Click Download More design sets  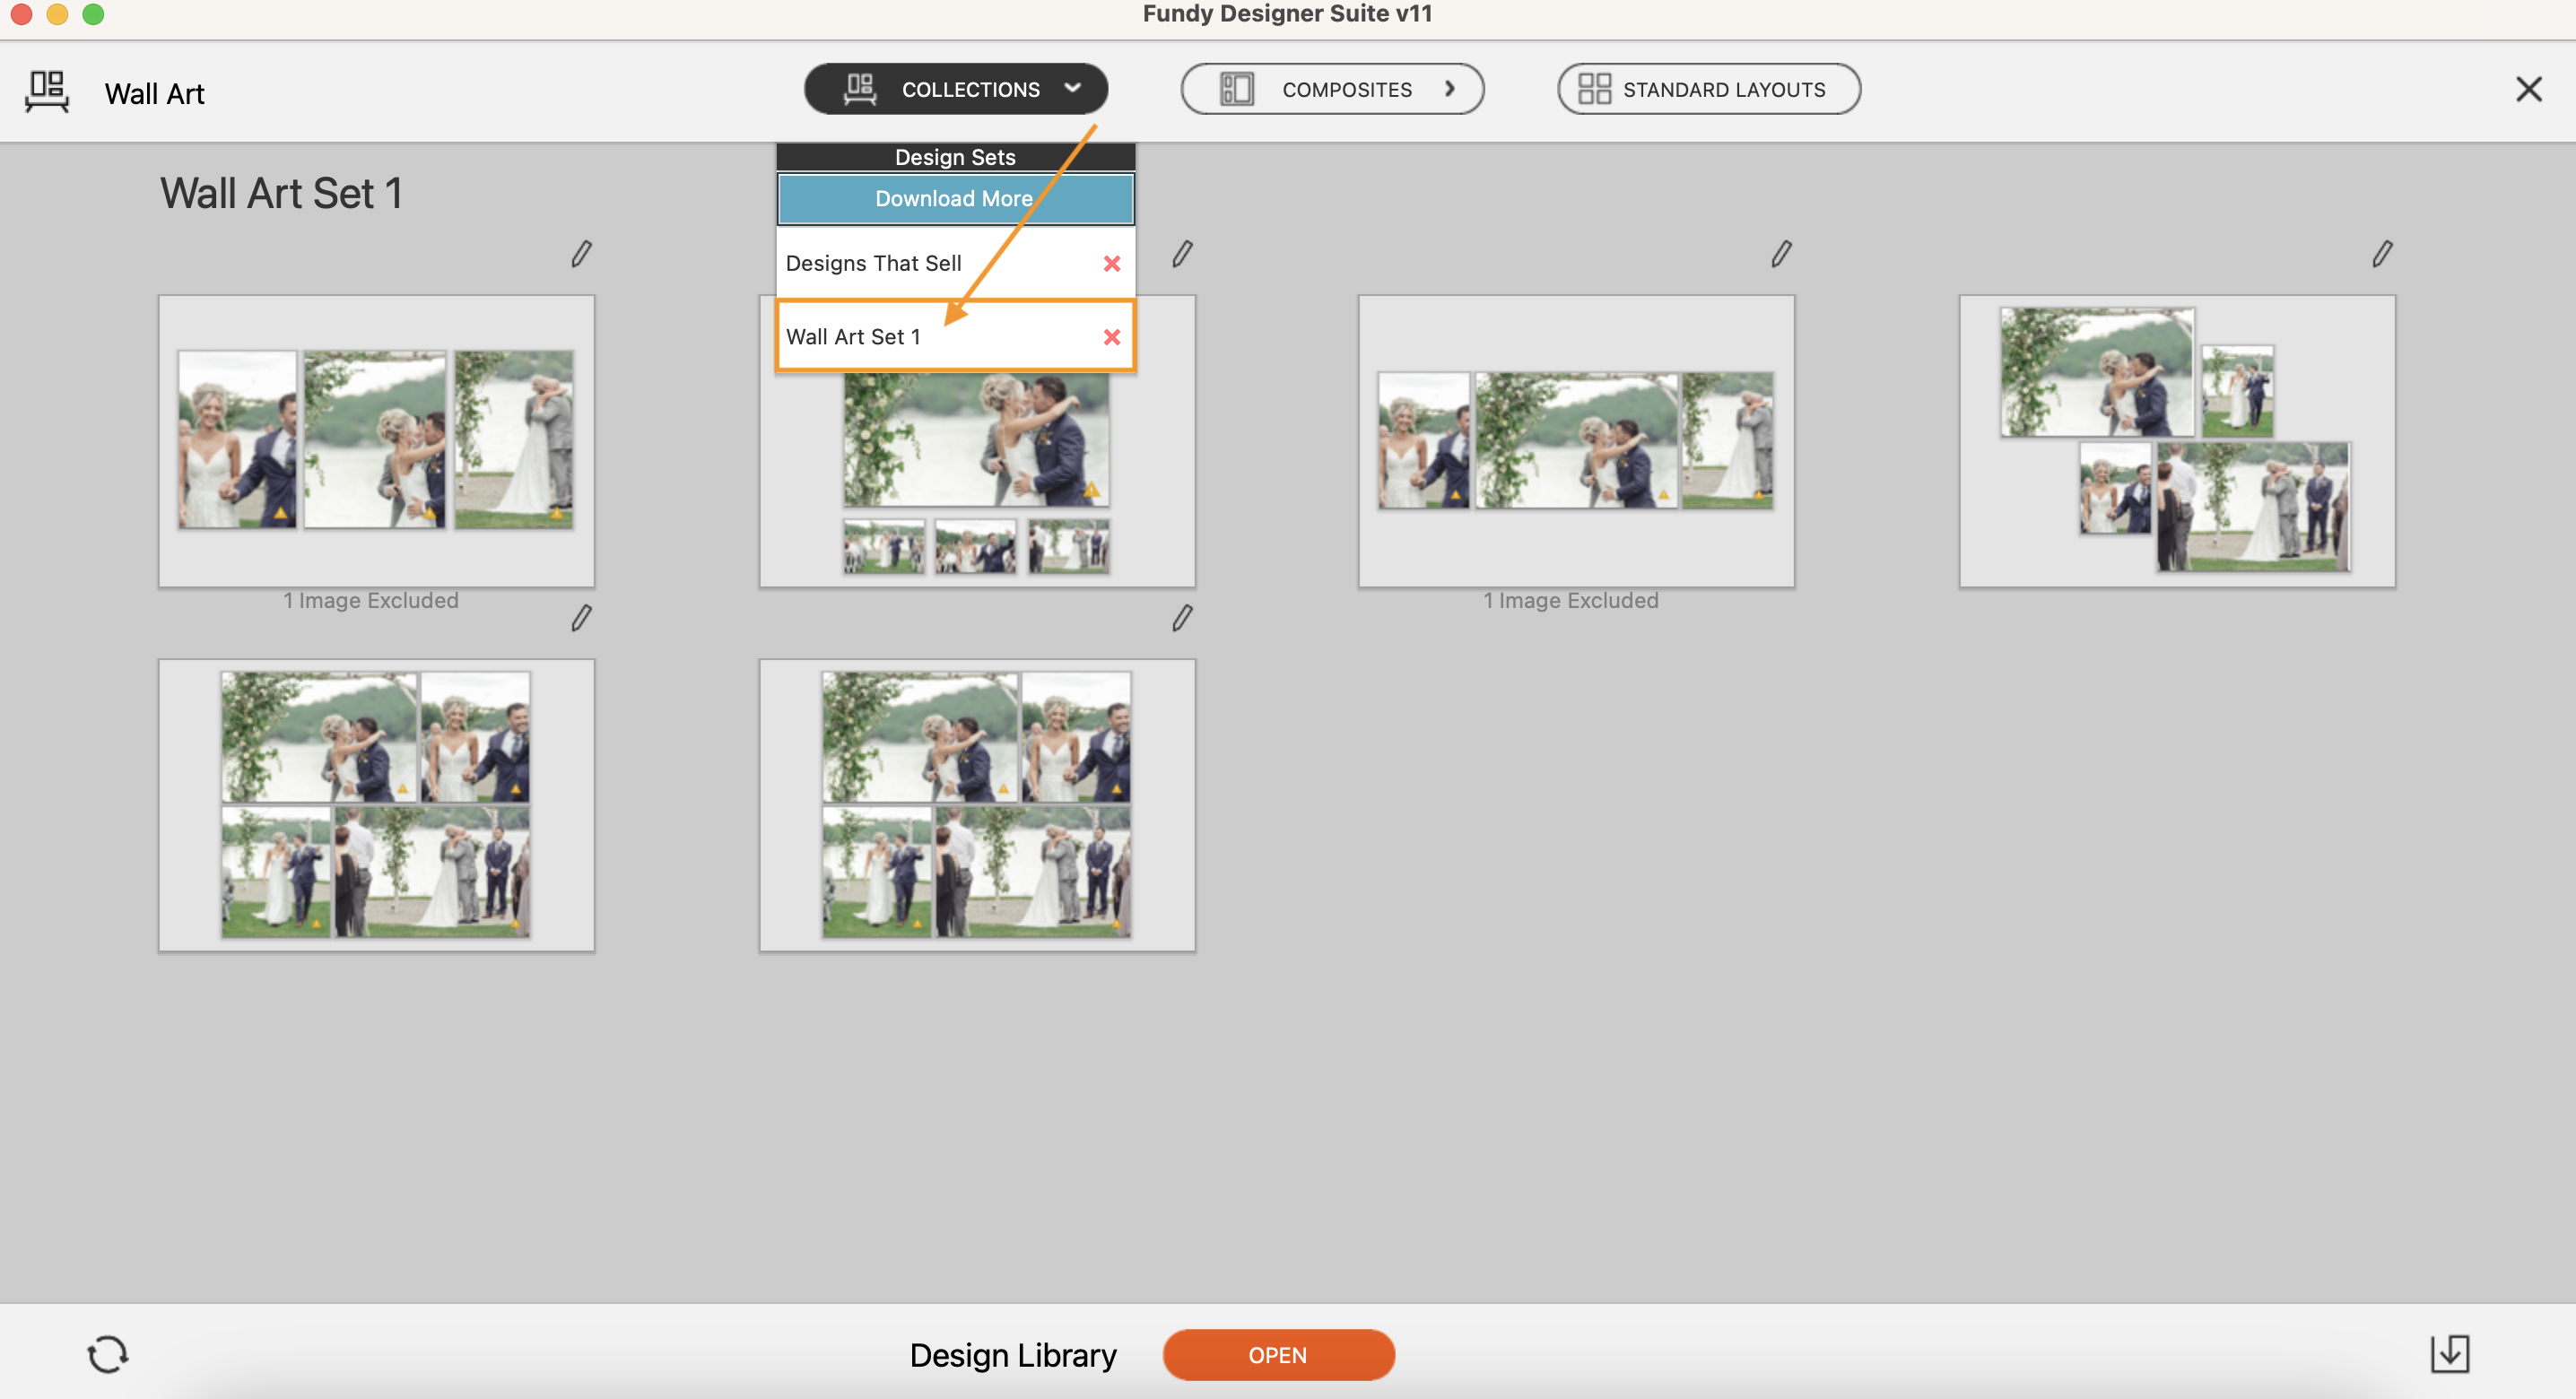pos(955,198)
